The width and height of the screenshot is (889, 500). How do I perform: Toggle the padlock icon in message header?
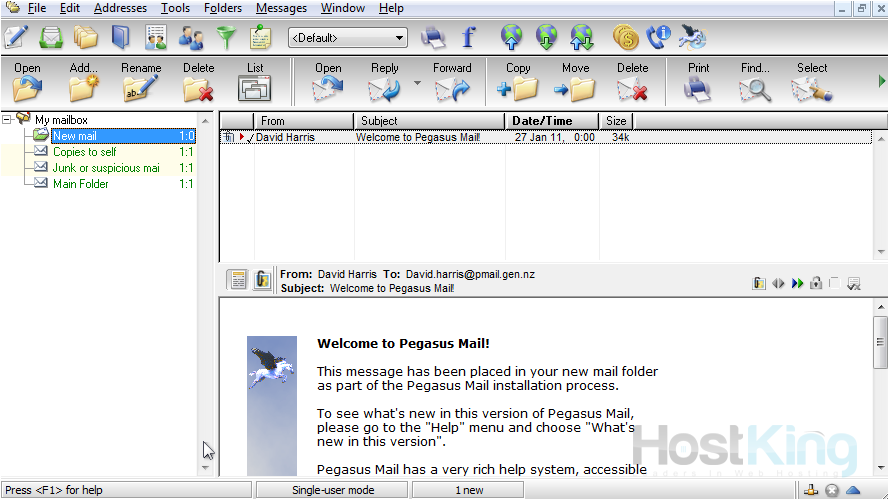(816, 284)
